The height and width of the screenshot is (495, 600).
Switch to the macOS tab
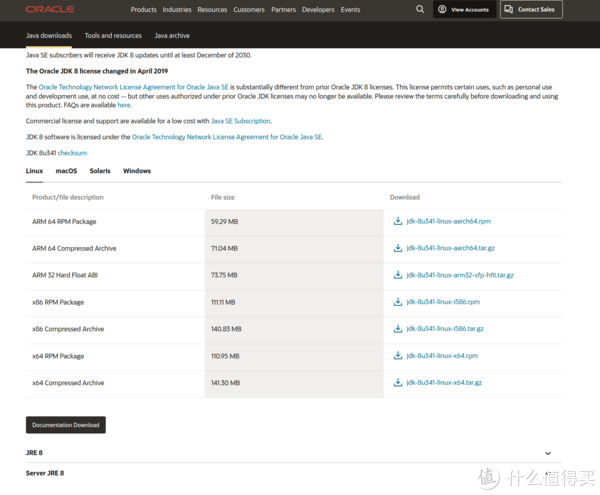[66, 171]
